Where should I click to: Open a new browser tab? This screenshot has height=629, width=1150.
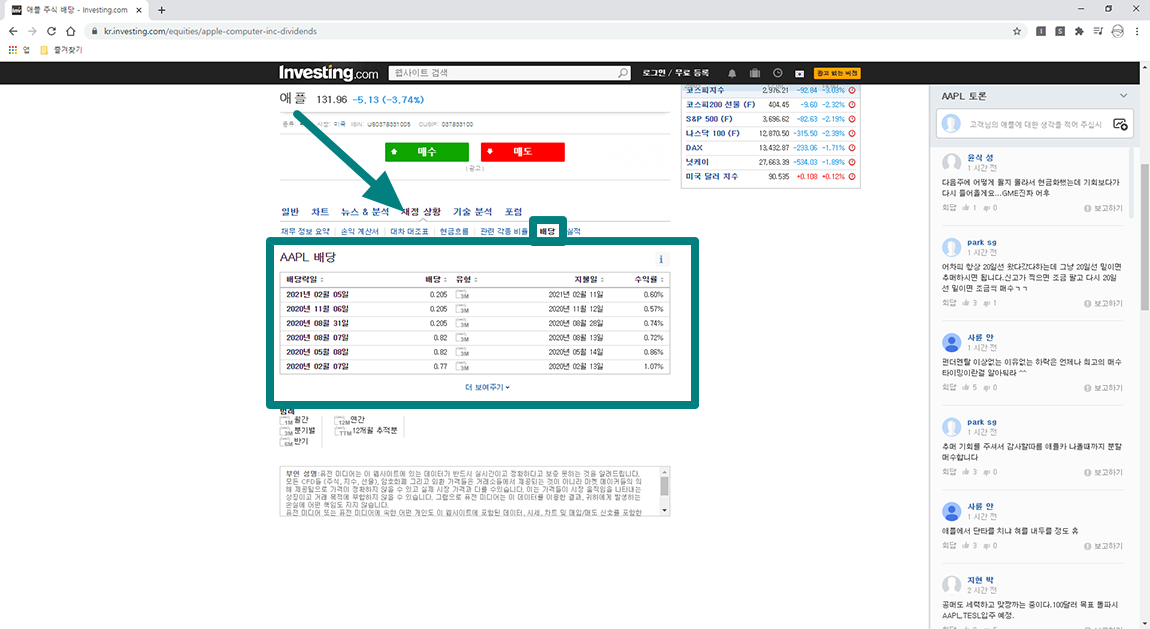[x=161, y=10]
